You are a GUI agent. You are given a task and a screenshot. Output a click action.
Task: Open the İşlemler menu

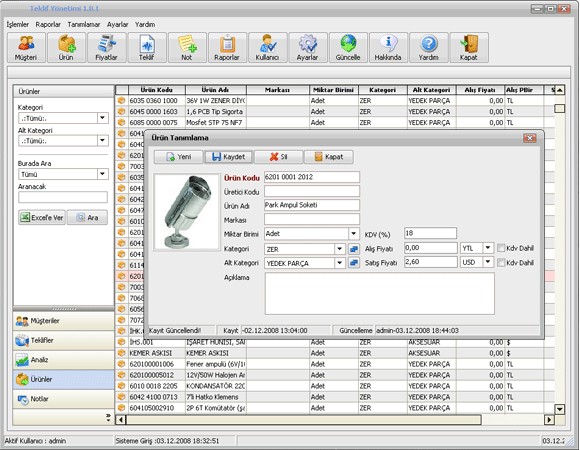click(17, 24)
